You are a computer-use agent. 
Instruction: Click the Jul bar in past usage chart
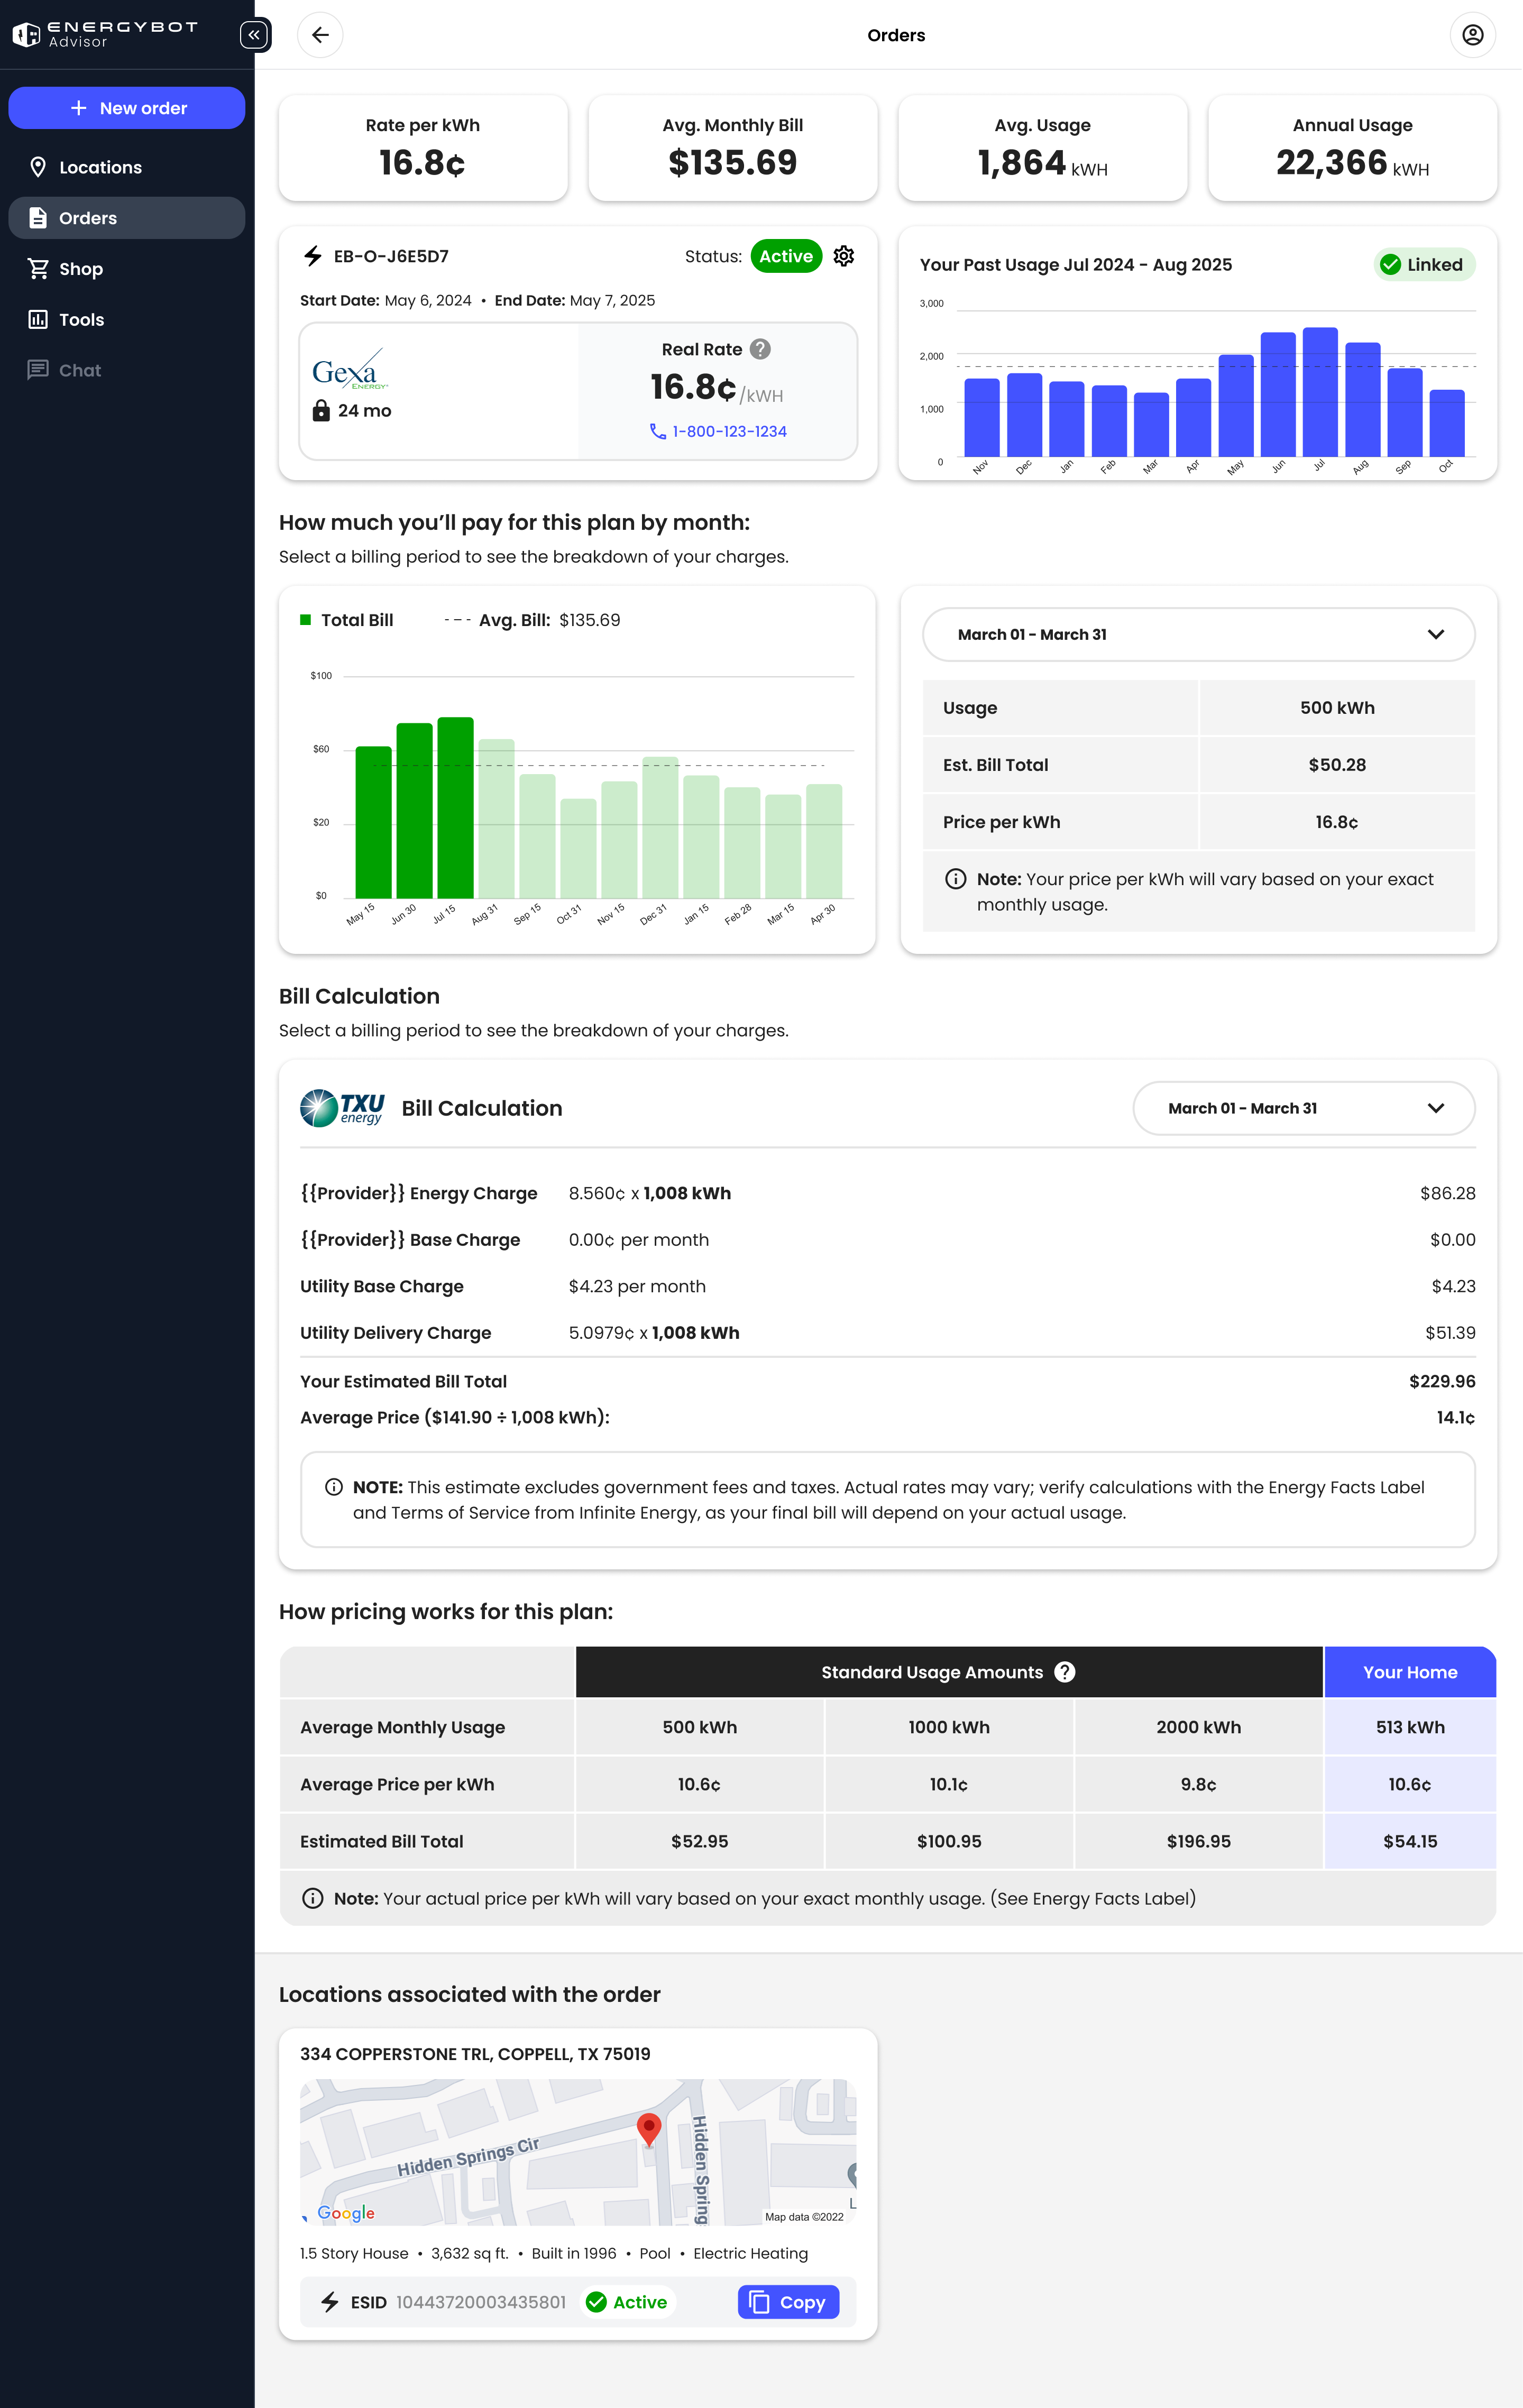[x=1319, y=392]
